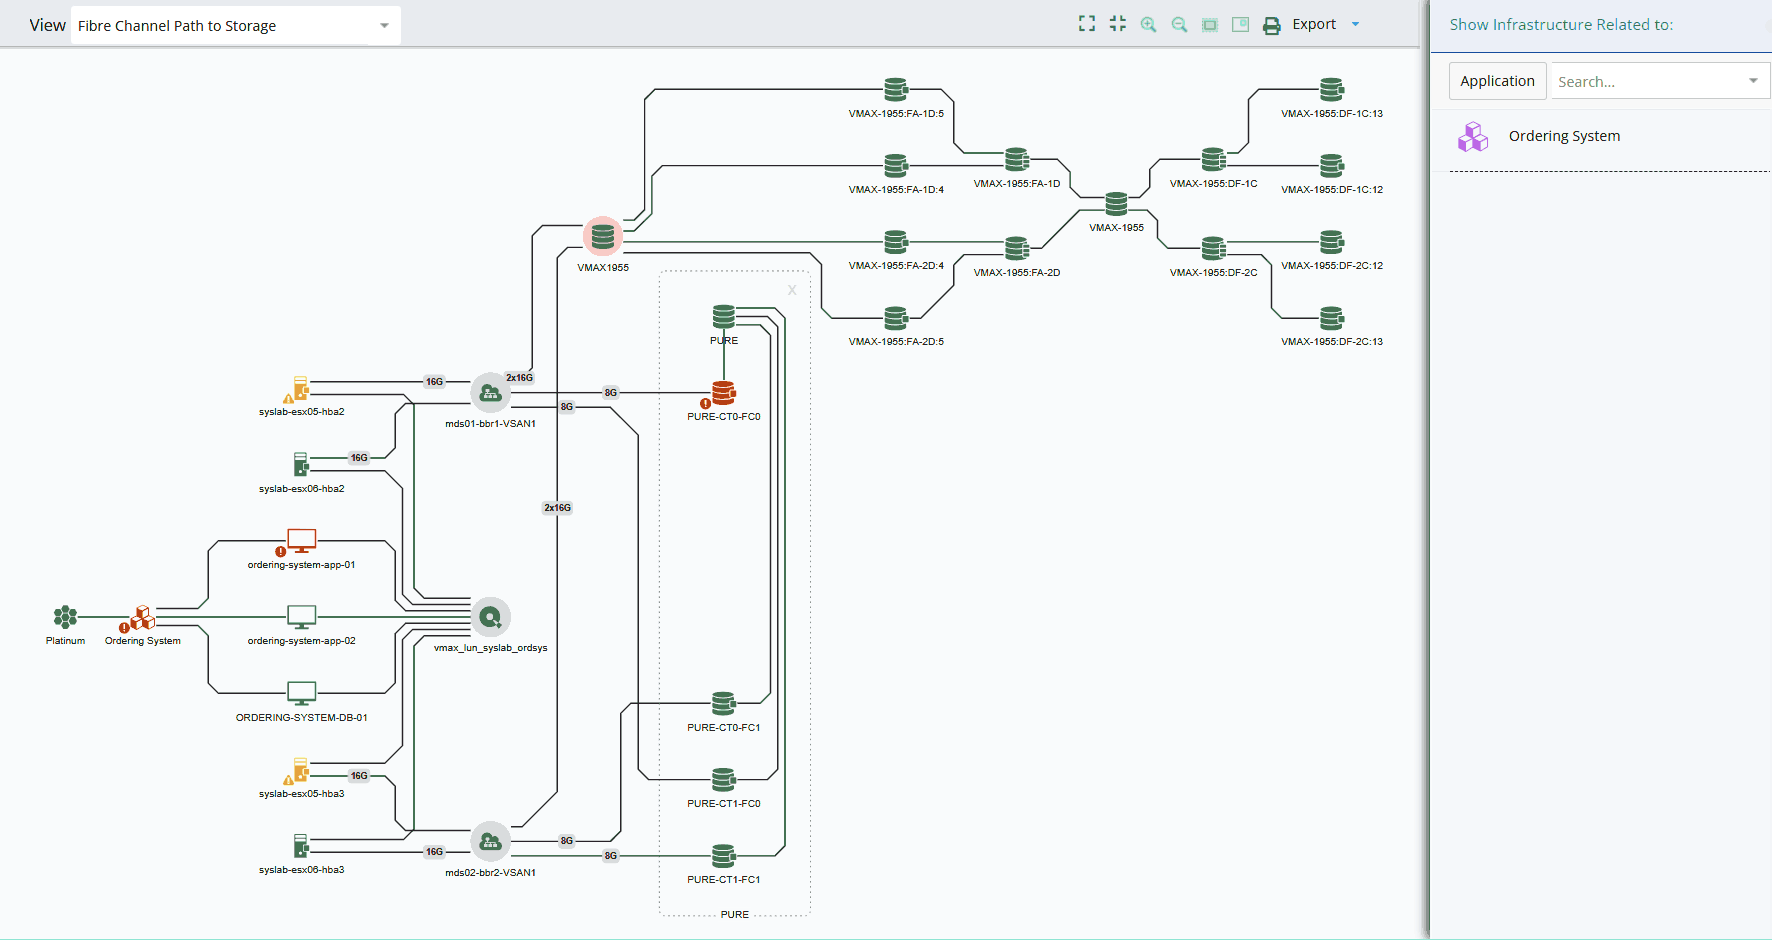Open the Application type dropdown
Screen dimensions: 1772x940
(x=1497, y=81)
